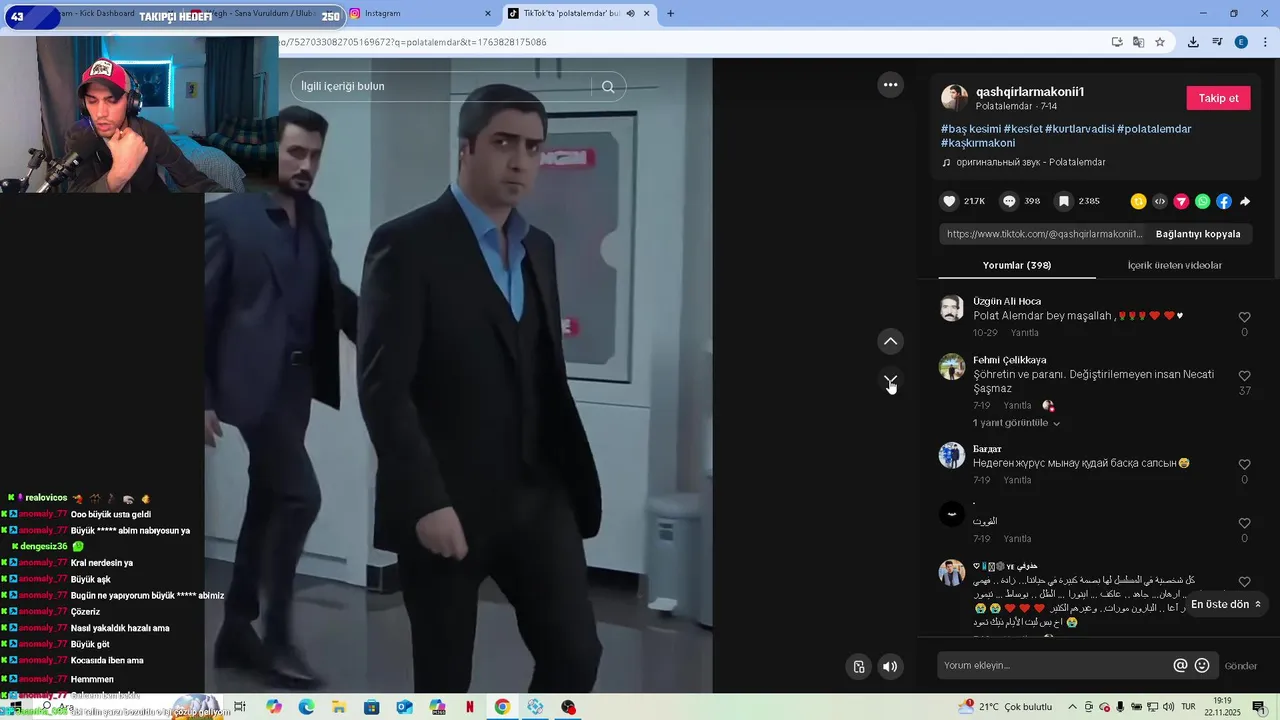The width and height of the screenshot is (1280, 720).
Task: Show hidden system tray icons chevron
Action: pos(1072,707)
